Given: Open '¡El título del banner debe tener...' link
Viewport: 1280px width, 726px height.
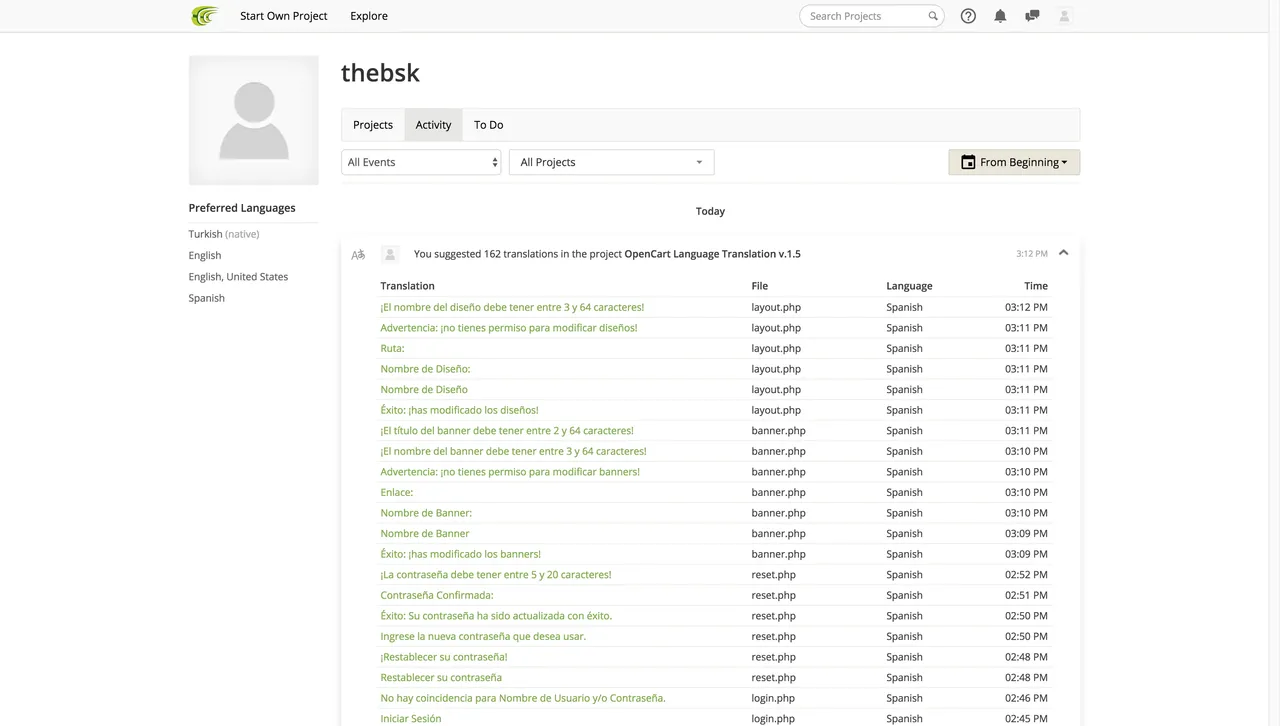Looking at the screenshot, I should pos(507,431).
